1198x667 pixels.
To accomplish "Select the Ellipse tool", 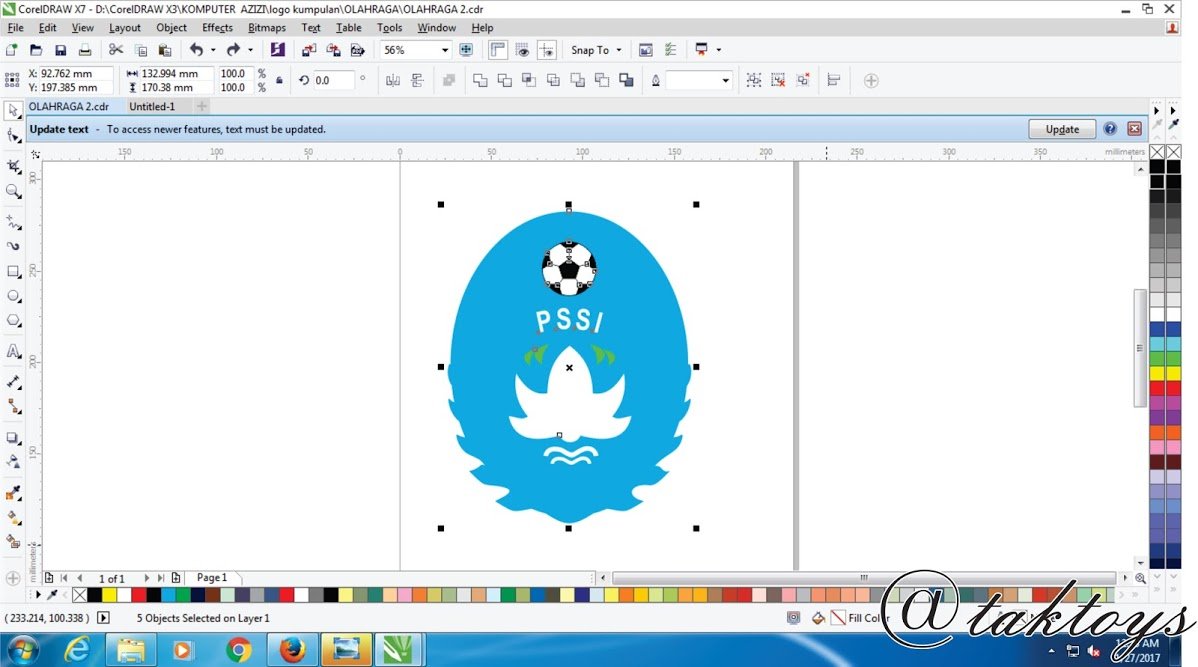I will click(x=13, y=296).
